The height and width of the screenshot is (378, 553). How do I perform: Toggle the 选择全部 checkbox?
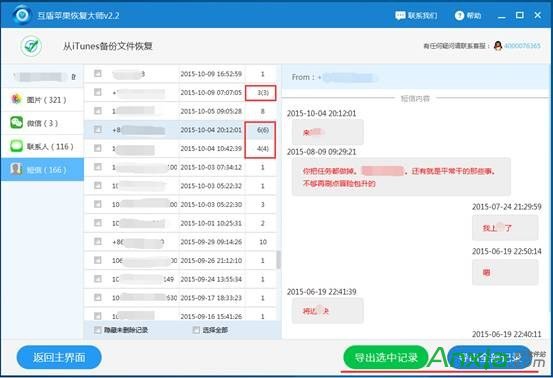tap(196, 330)
